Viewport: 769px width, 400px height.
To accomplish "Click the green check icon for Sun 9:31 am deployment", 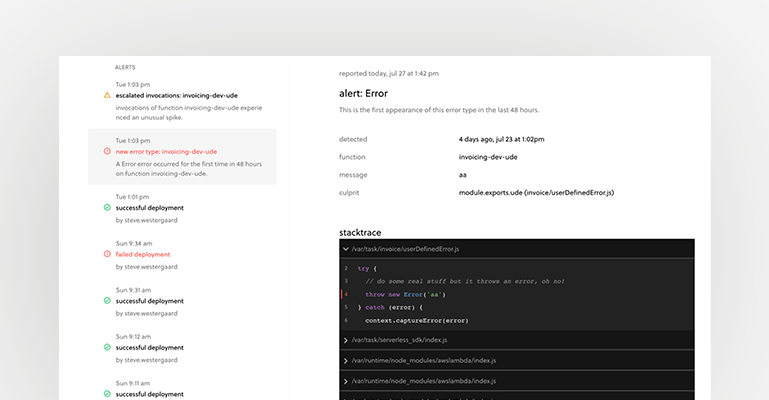I will tap(107, 301).
